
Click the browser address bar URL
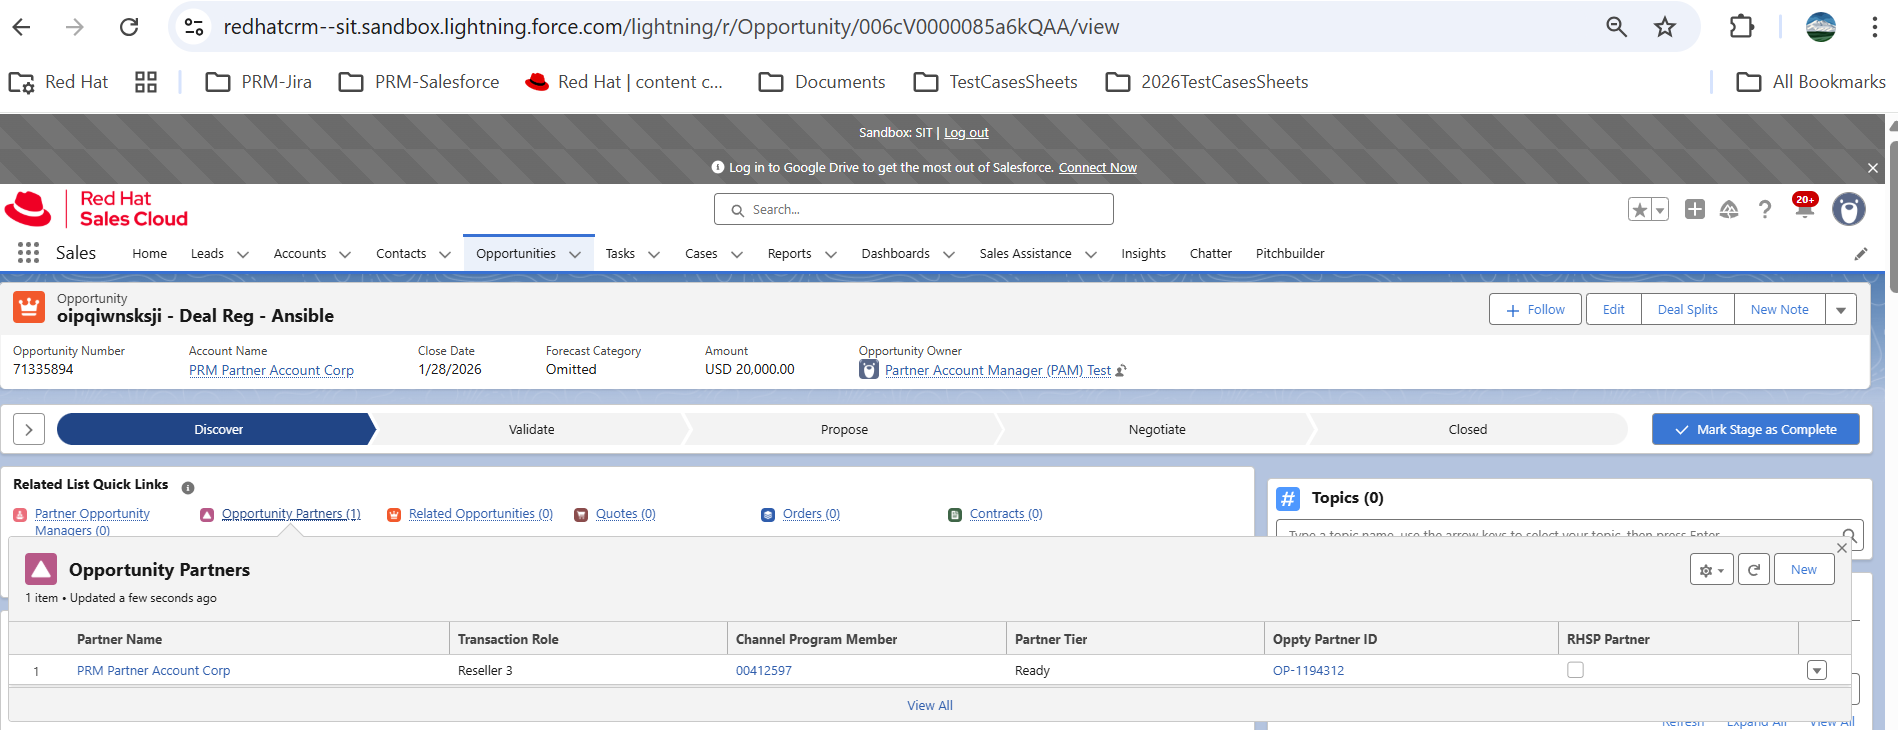coord(671,27)
